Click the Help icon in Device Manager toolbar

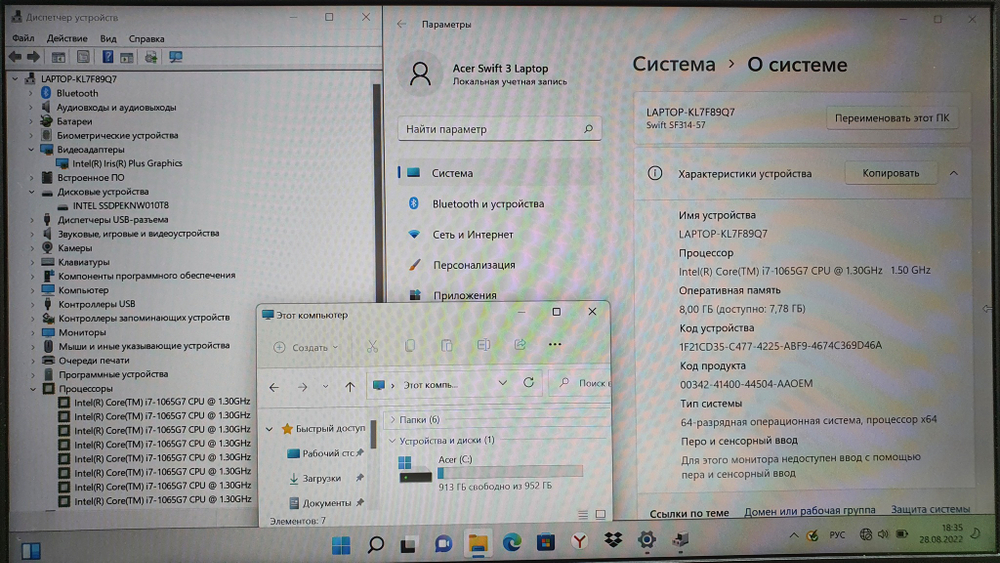click(x=108, y=57)
